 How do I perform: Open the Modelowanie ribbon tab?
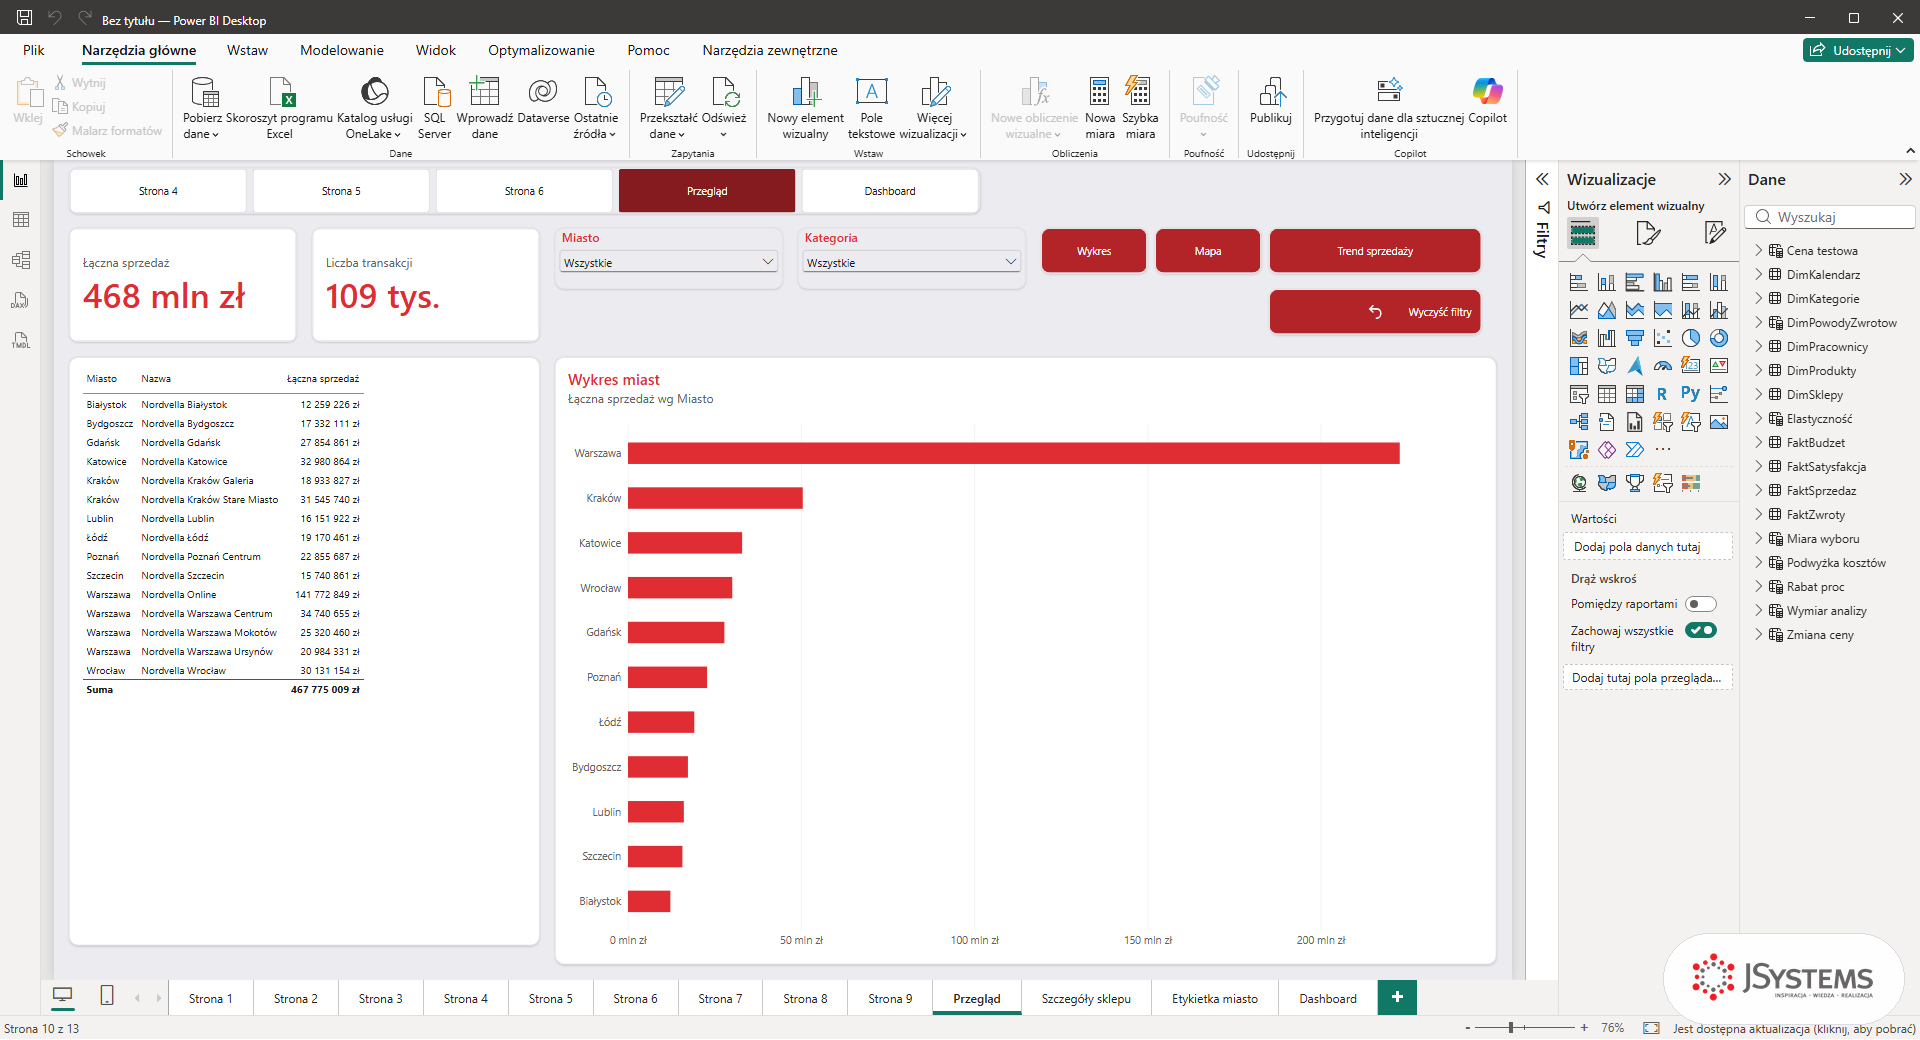point(342,50)
